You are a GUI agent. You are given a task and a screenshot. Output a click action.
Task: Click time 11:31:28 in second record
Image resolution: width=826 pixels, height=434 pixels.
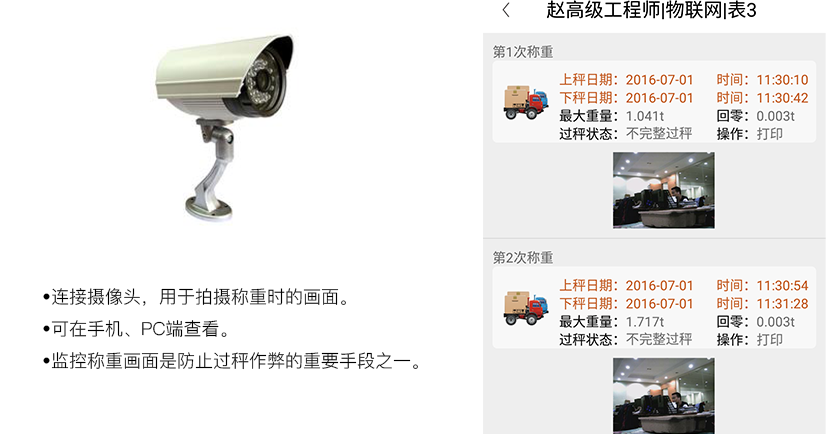782,304
